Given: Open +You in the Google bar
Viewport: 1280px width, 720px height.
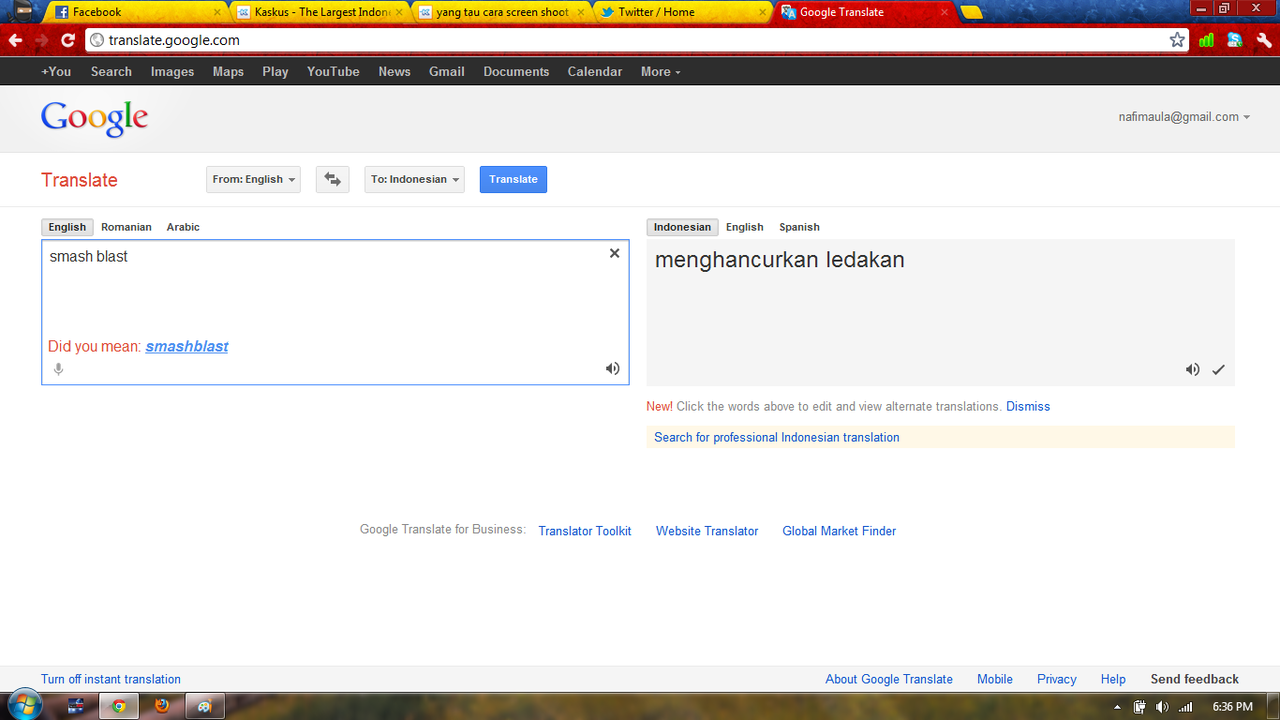Looking at the screenshot, I should (56, 71).
